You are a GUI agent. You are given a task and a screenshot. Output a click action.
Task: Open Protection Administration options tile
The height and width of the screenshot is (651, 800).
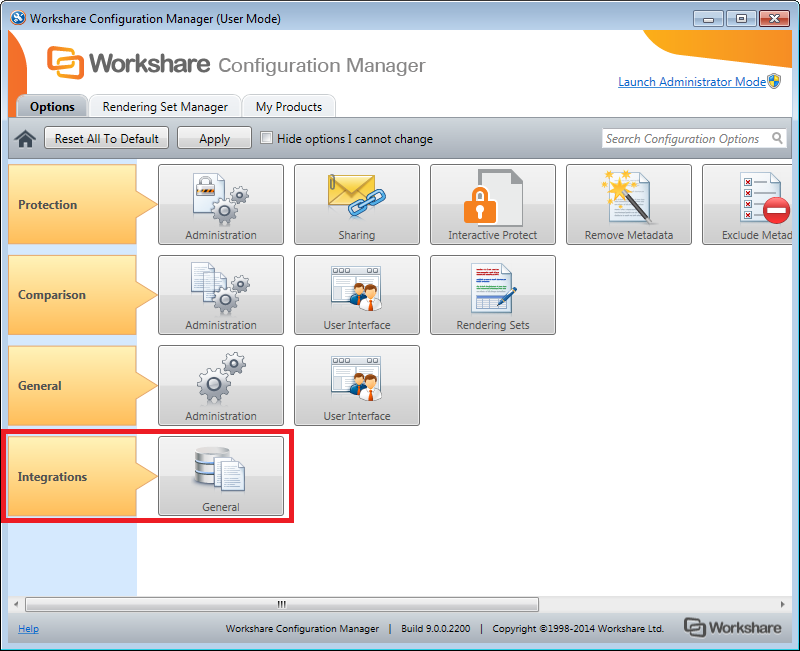coord(221,205)
